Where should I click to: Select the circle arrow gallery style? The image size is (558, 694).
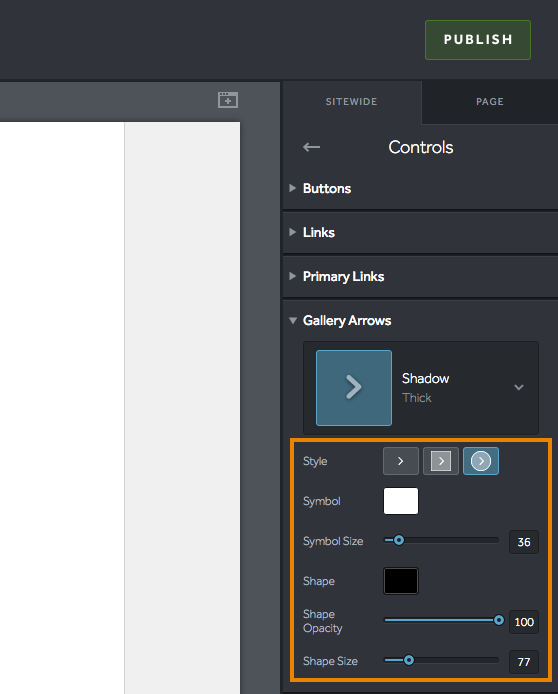coord(481,461)
